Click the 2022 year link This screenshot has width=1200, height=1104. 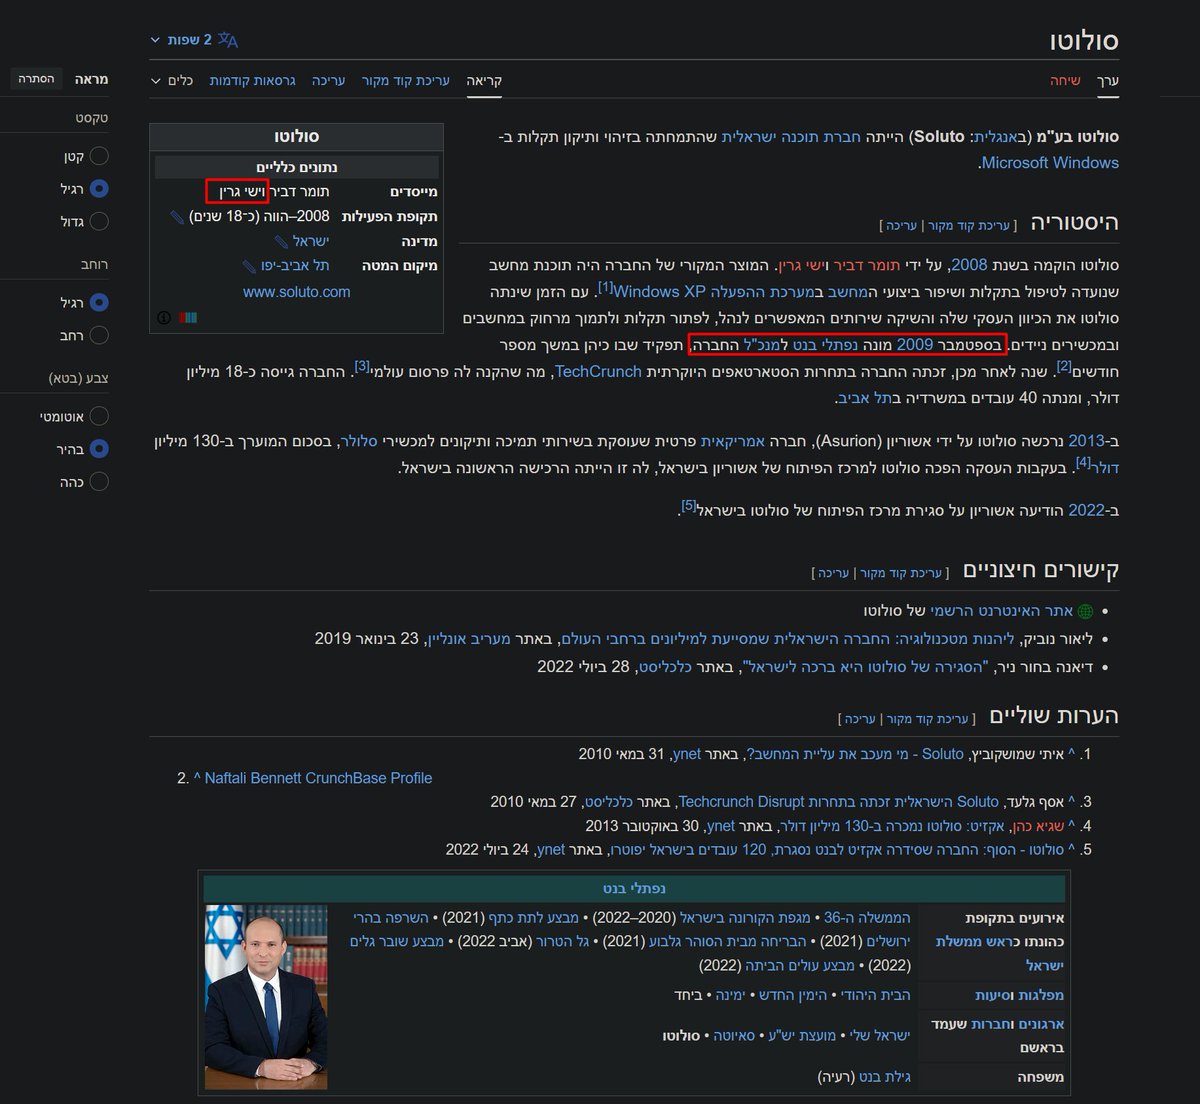(1086, 510)
